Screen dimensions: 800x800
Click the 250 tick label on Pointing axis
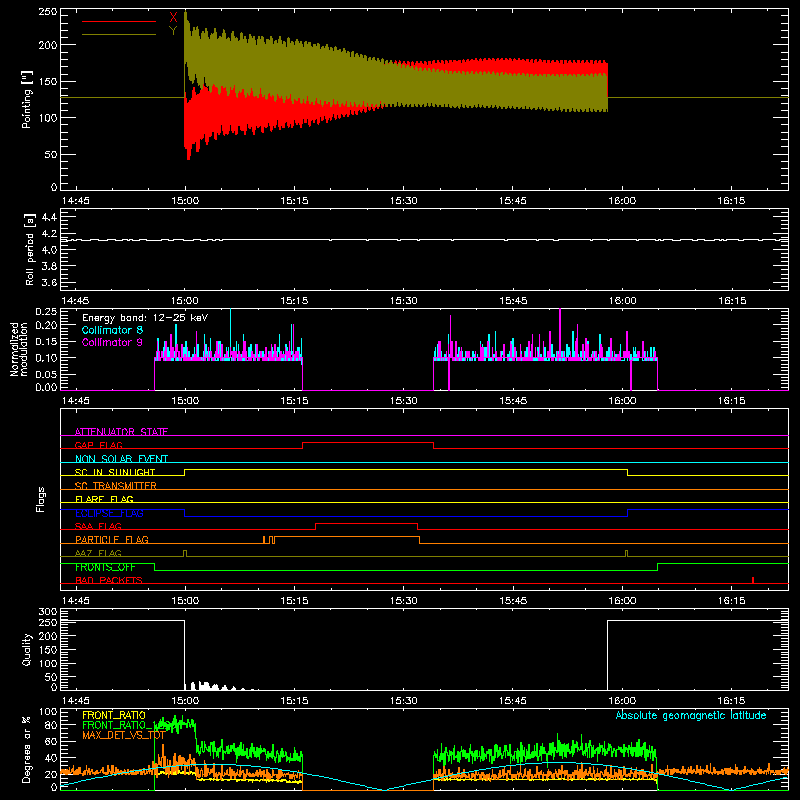pos(47,12)
